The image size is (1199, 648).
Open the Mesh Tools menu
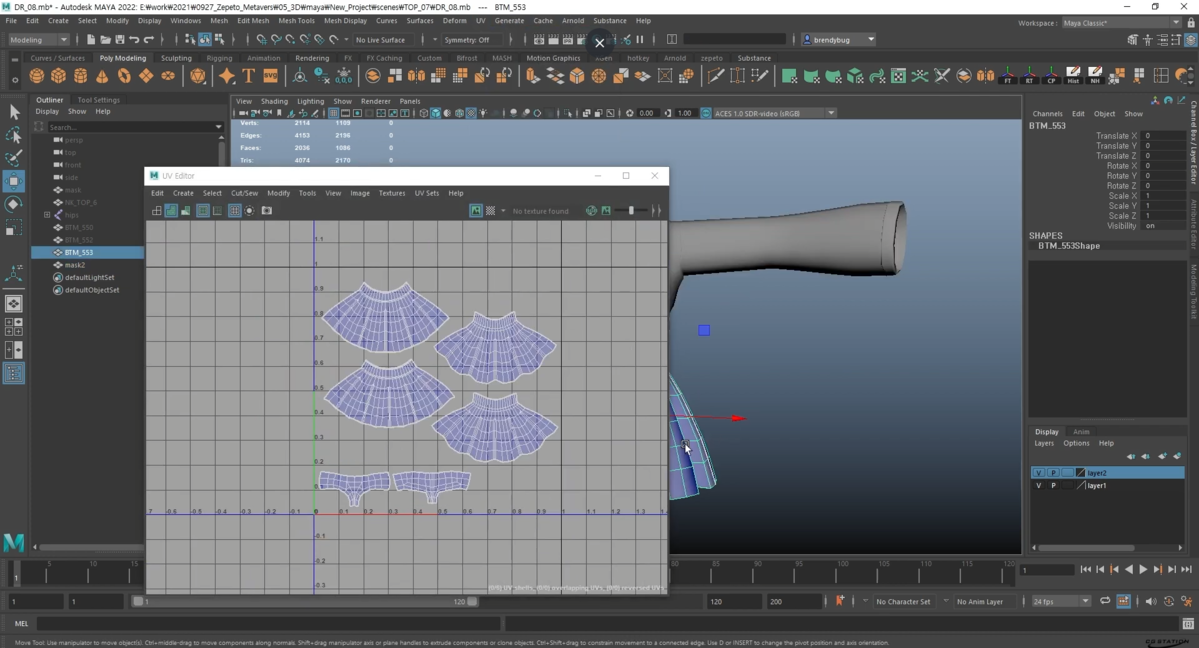pos(296,20)
